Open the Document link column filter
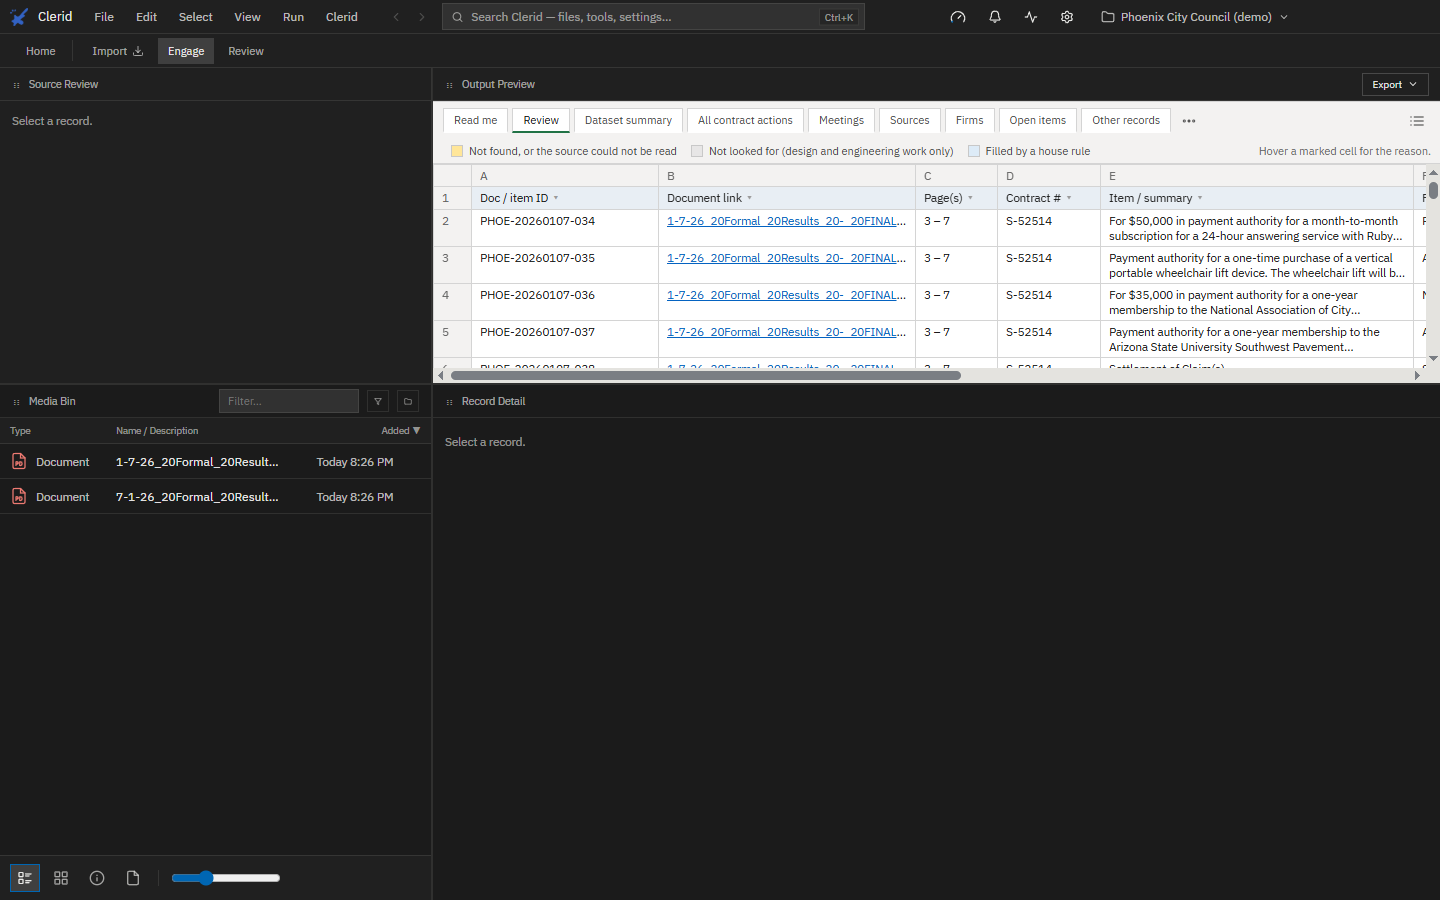 coord(749,198)
